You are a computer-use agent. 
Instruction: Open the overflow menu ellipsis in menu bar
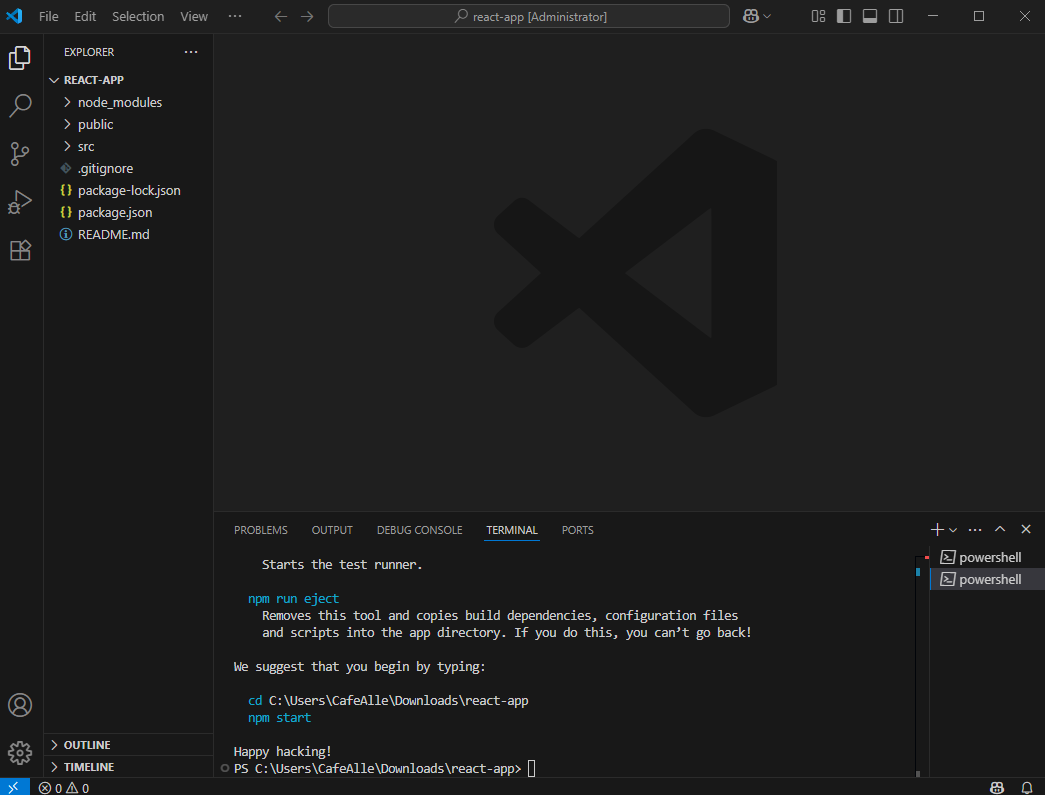(235, 17)
